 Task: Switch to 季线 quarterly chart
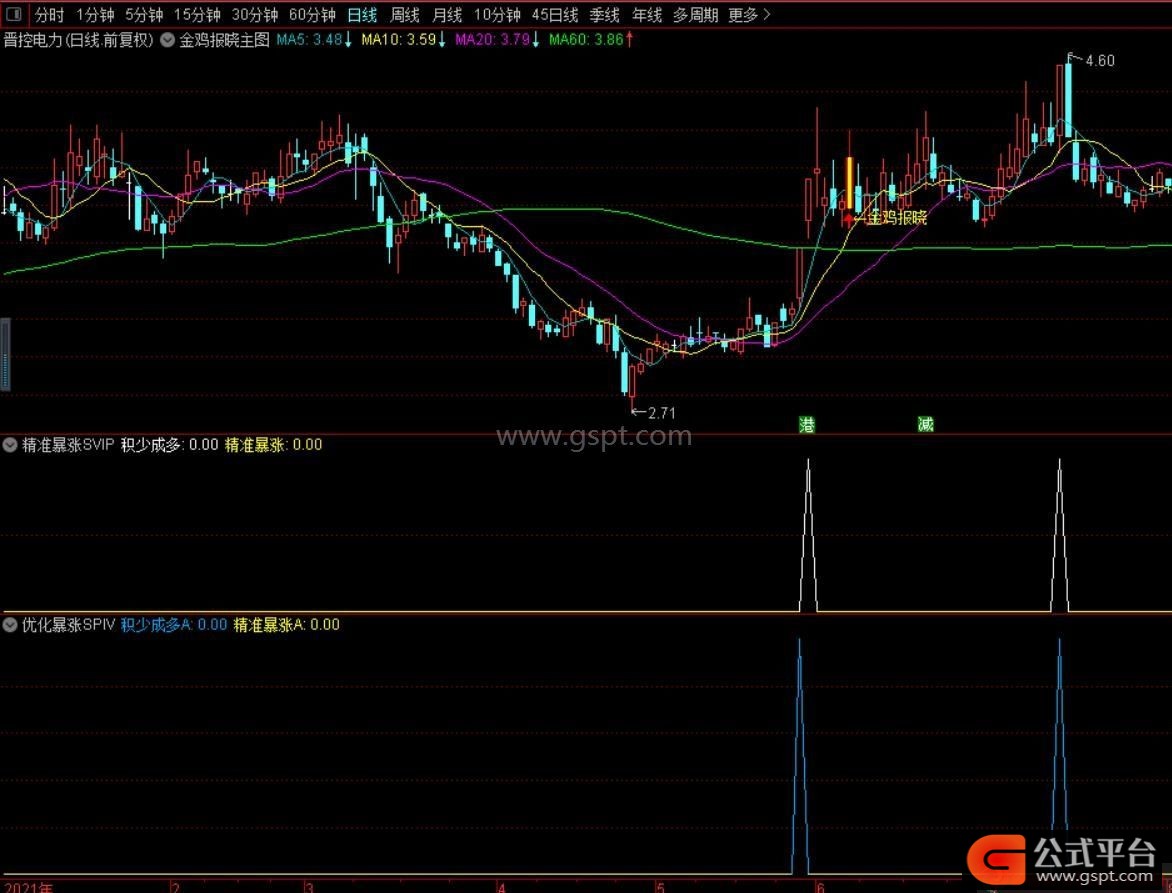tap(604, 15)
